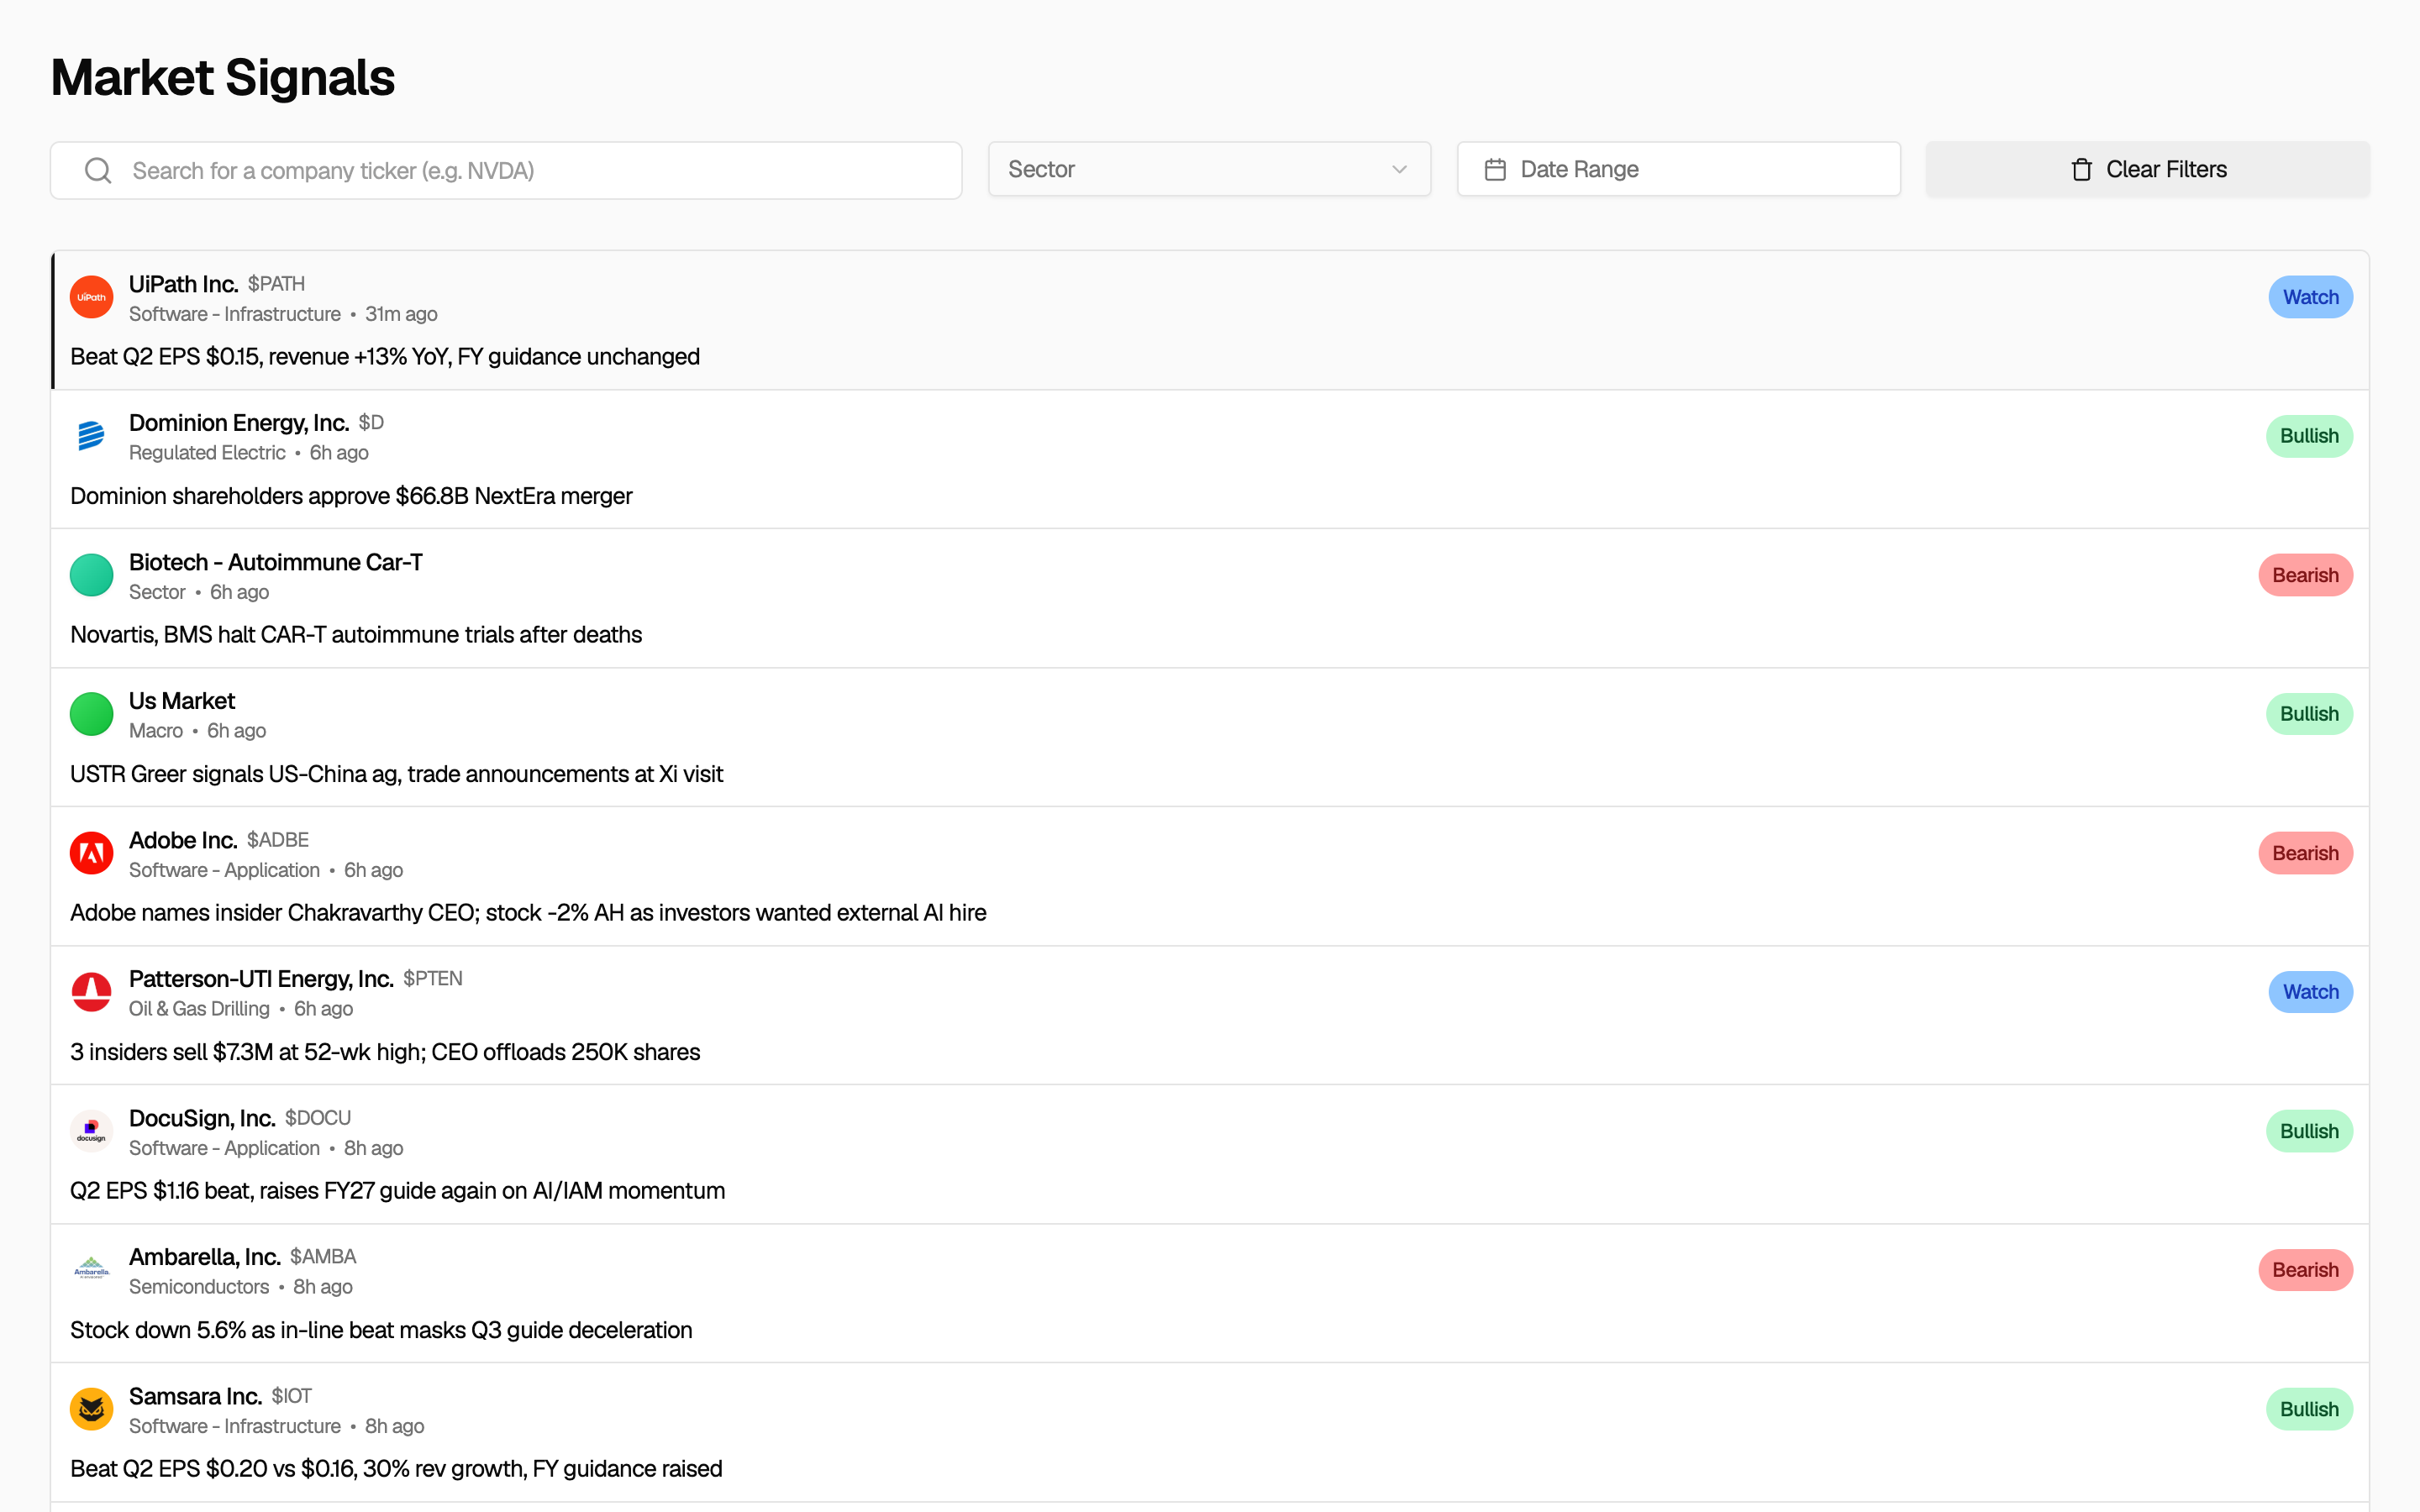Click the Watch badge on UiPath
This screenshot has width=2420, height=1512.
coord(2310,297)
